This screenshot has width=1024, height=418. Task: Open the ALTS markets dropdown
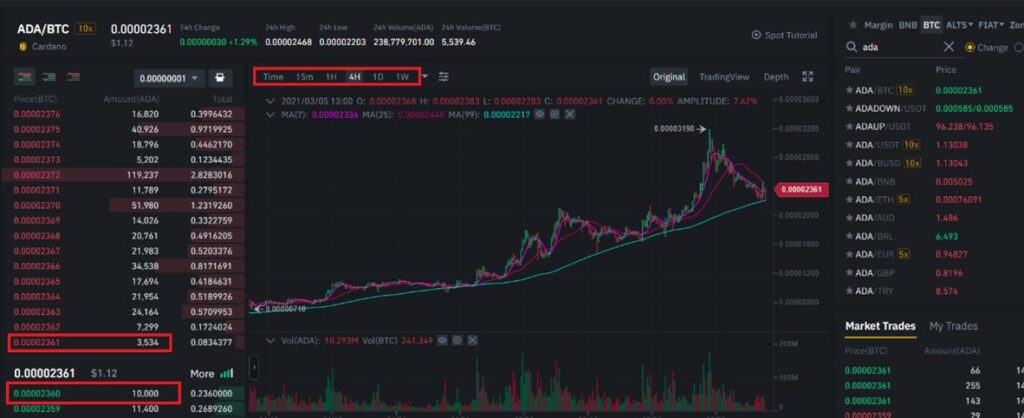[959, 25]
